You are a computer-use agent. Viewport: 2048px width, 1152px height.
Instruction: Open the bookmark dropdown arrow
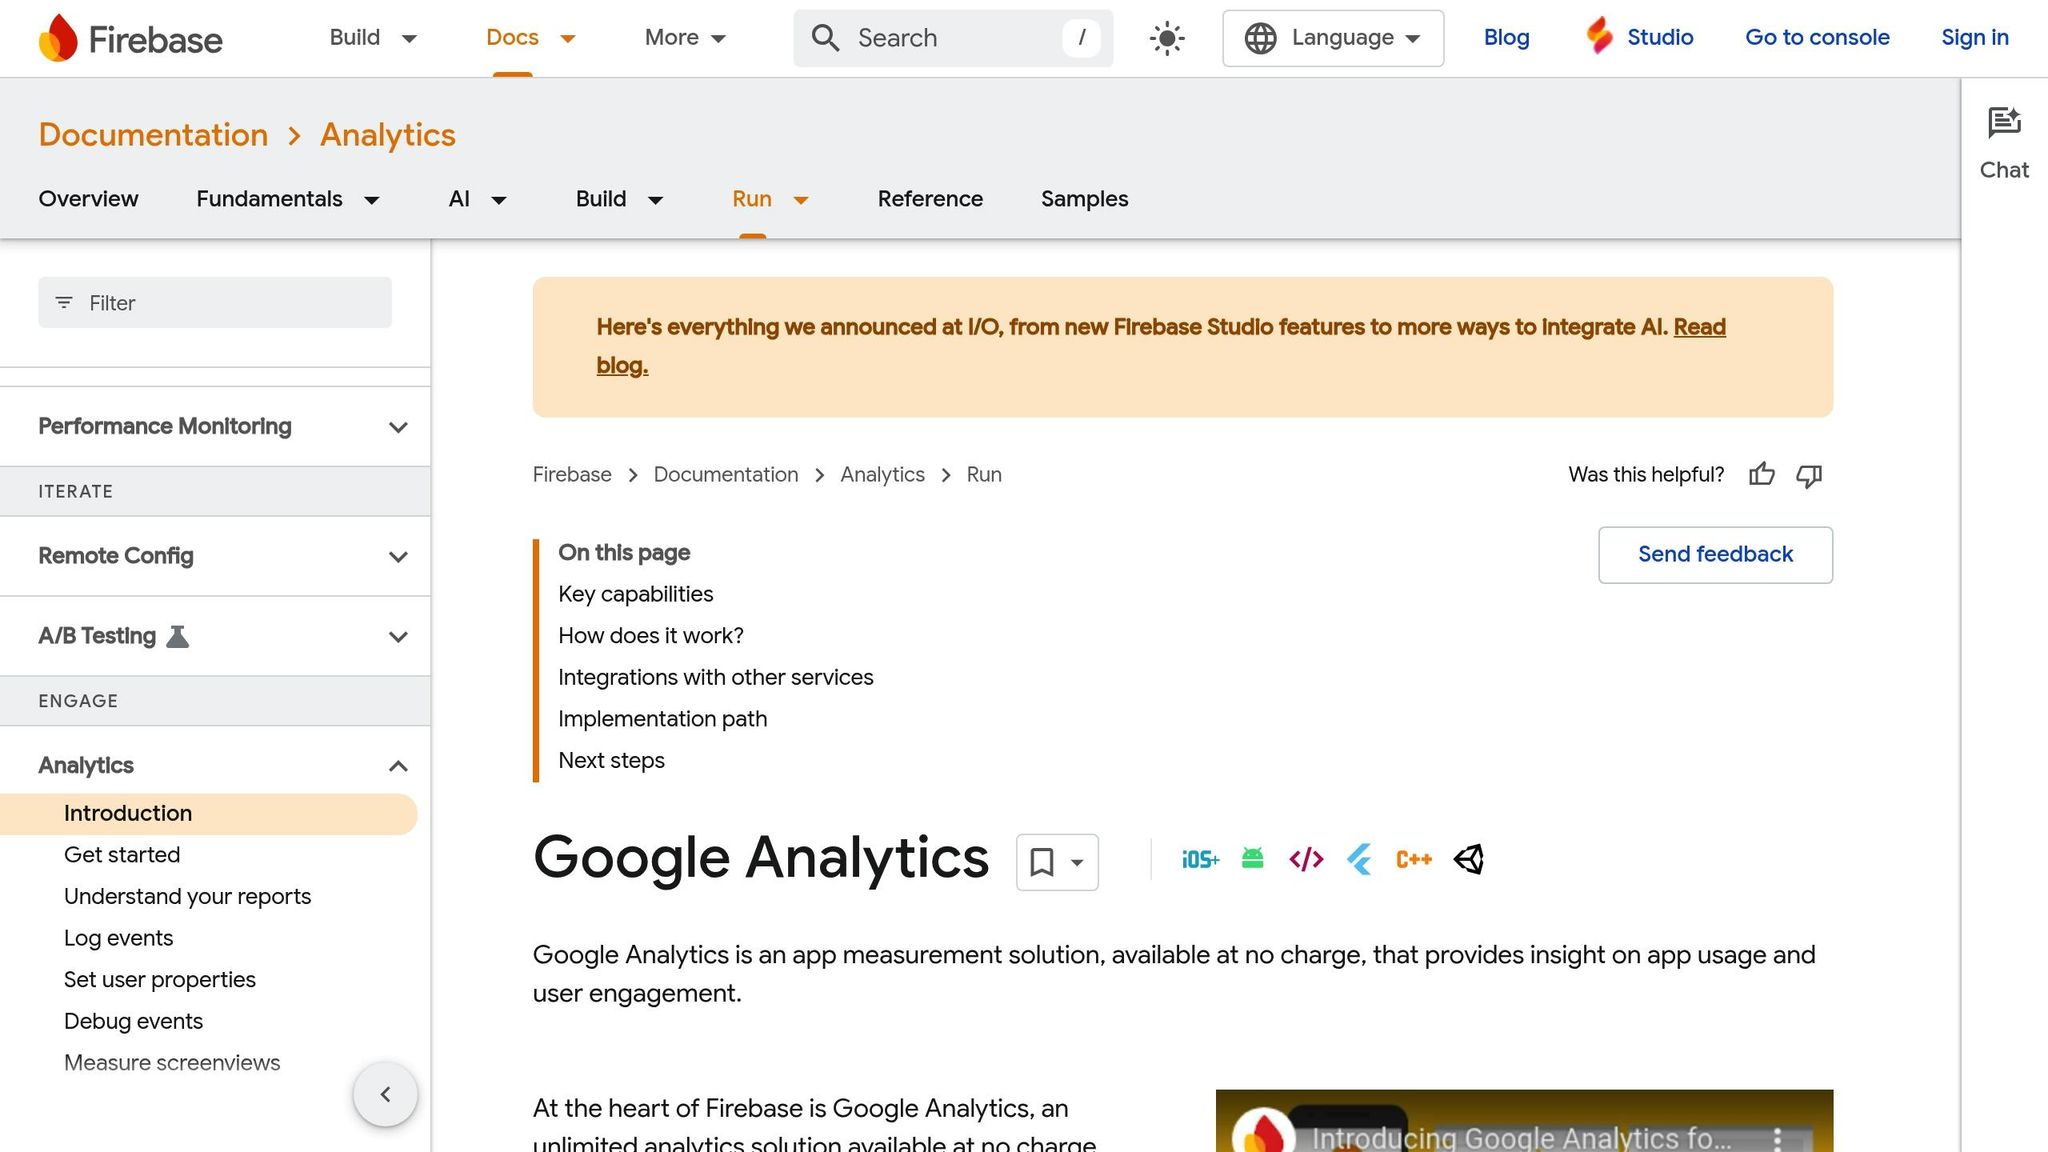pos(1077,862)
